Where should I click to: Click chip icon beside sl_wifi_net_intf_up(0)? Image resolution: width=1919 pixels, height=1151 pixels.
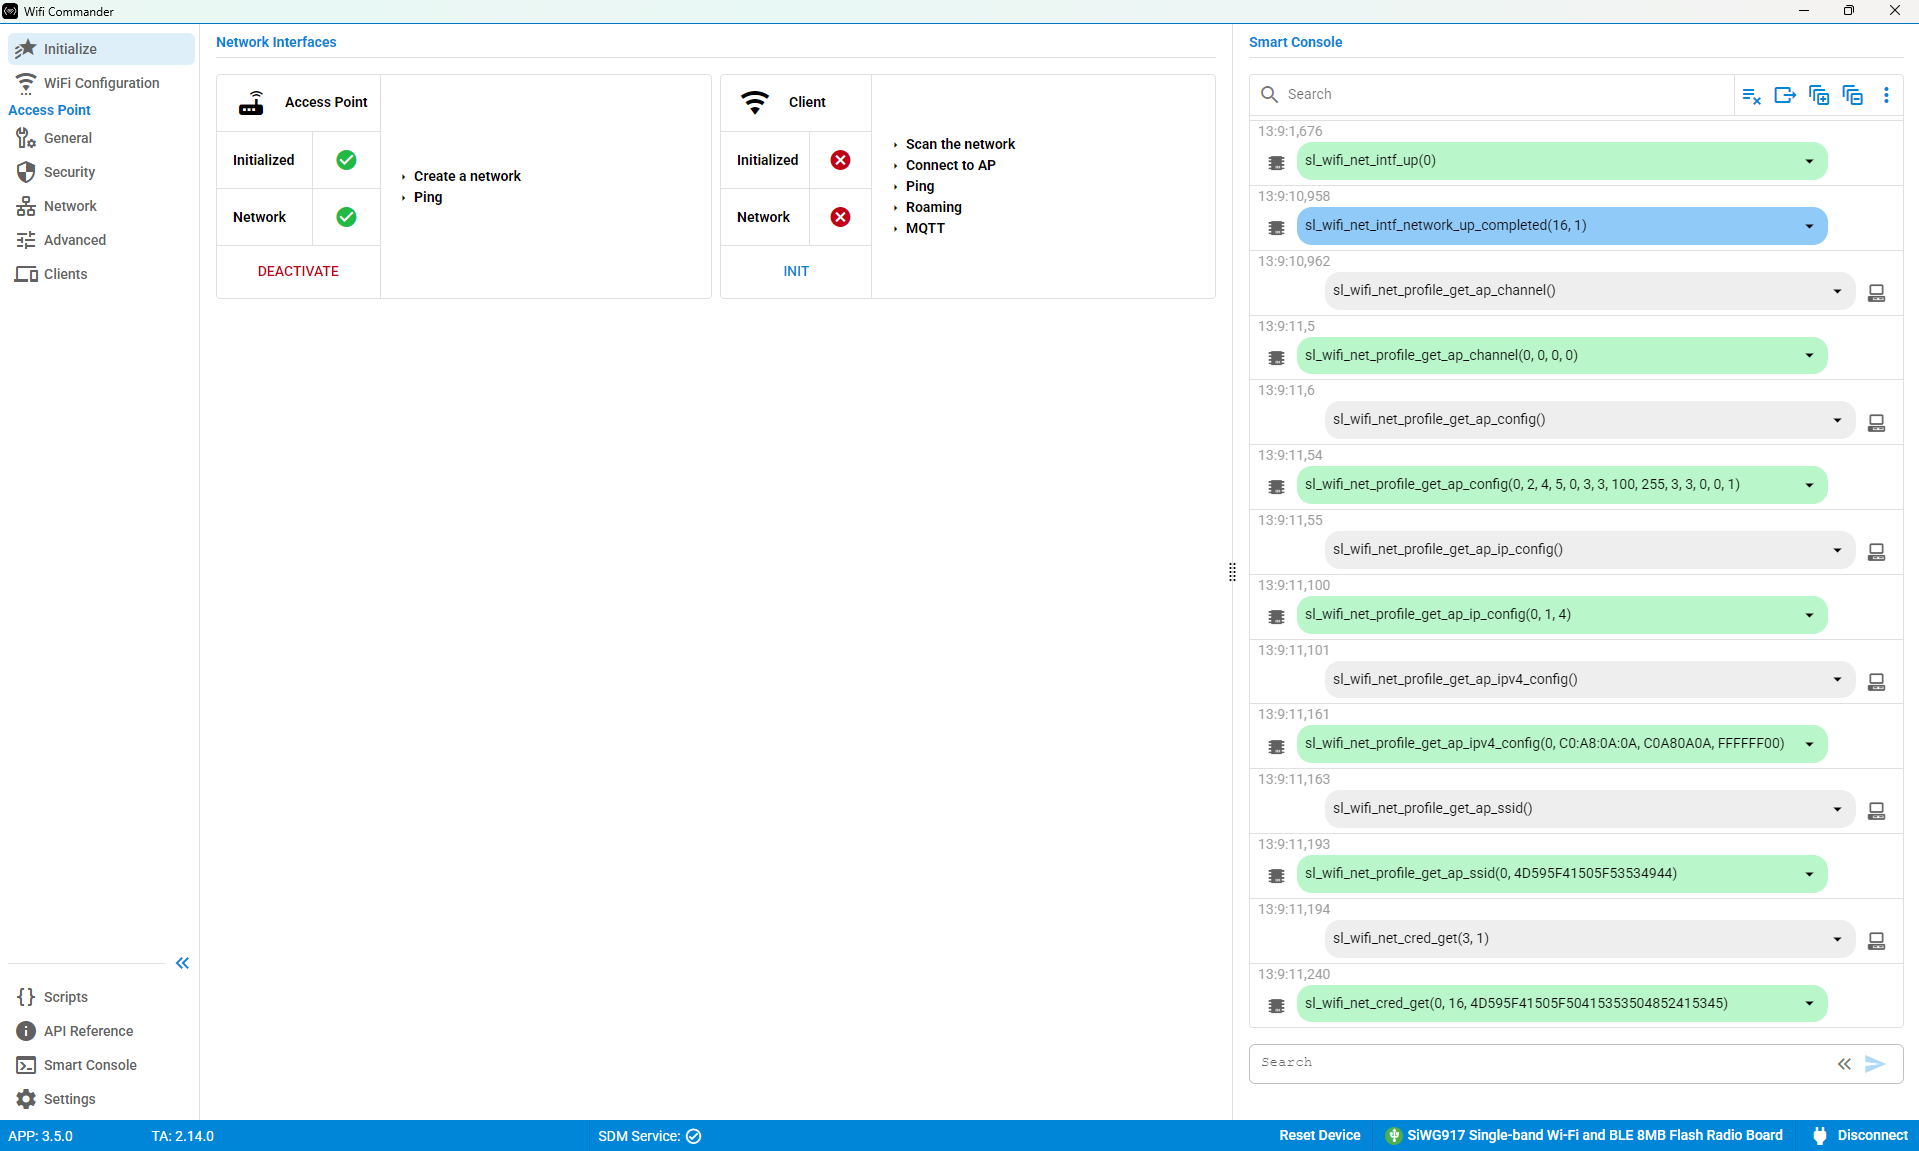1276,163
